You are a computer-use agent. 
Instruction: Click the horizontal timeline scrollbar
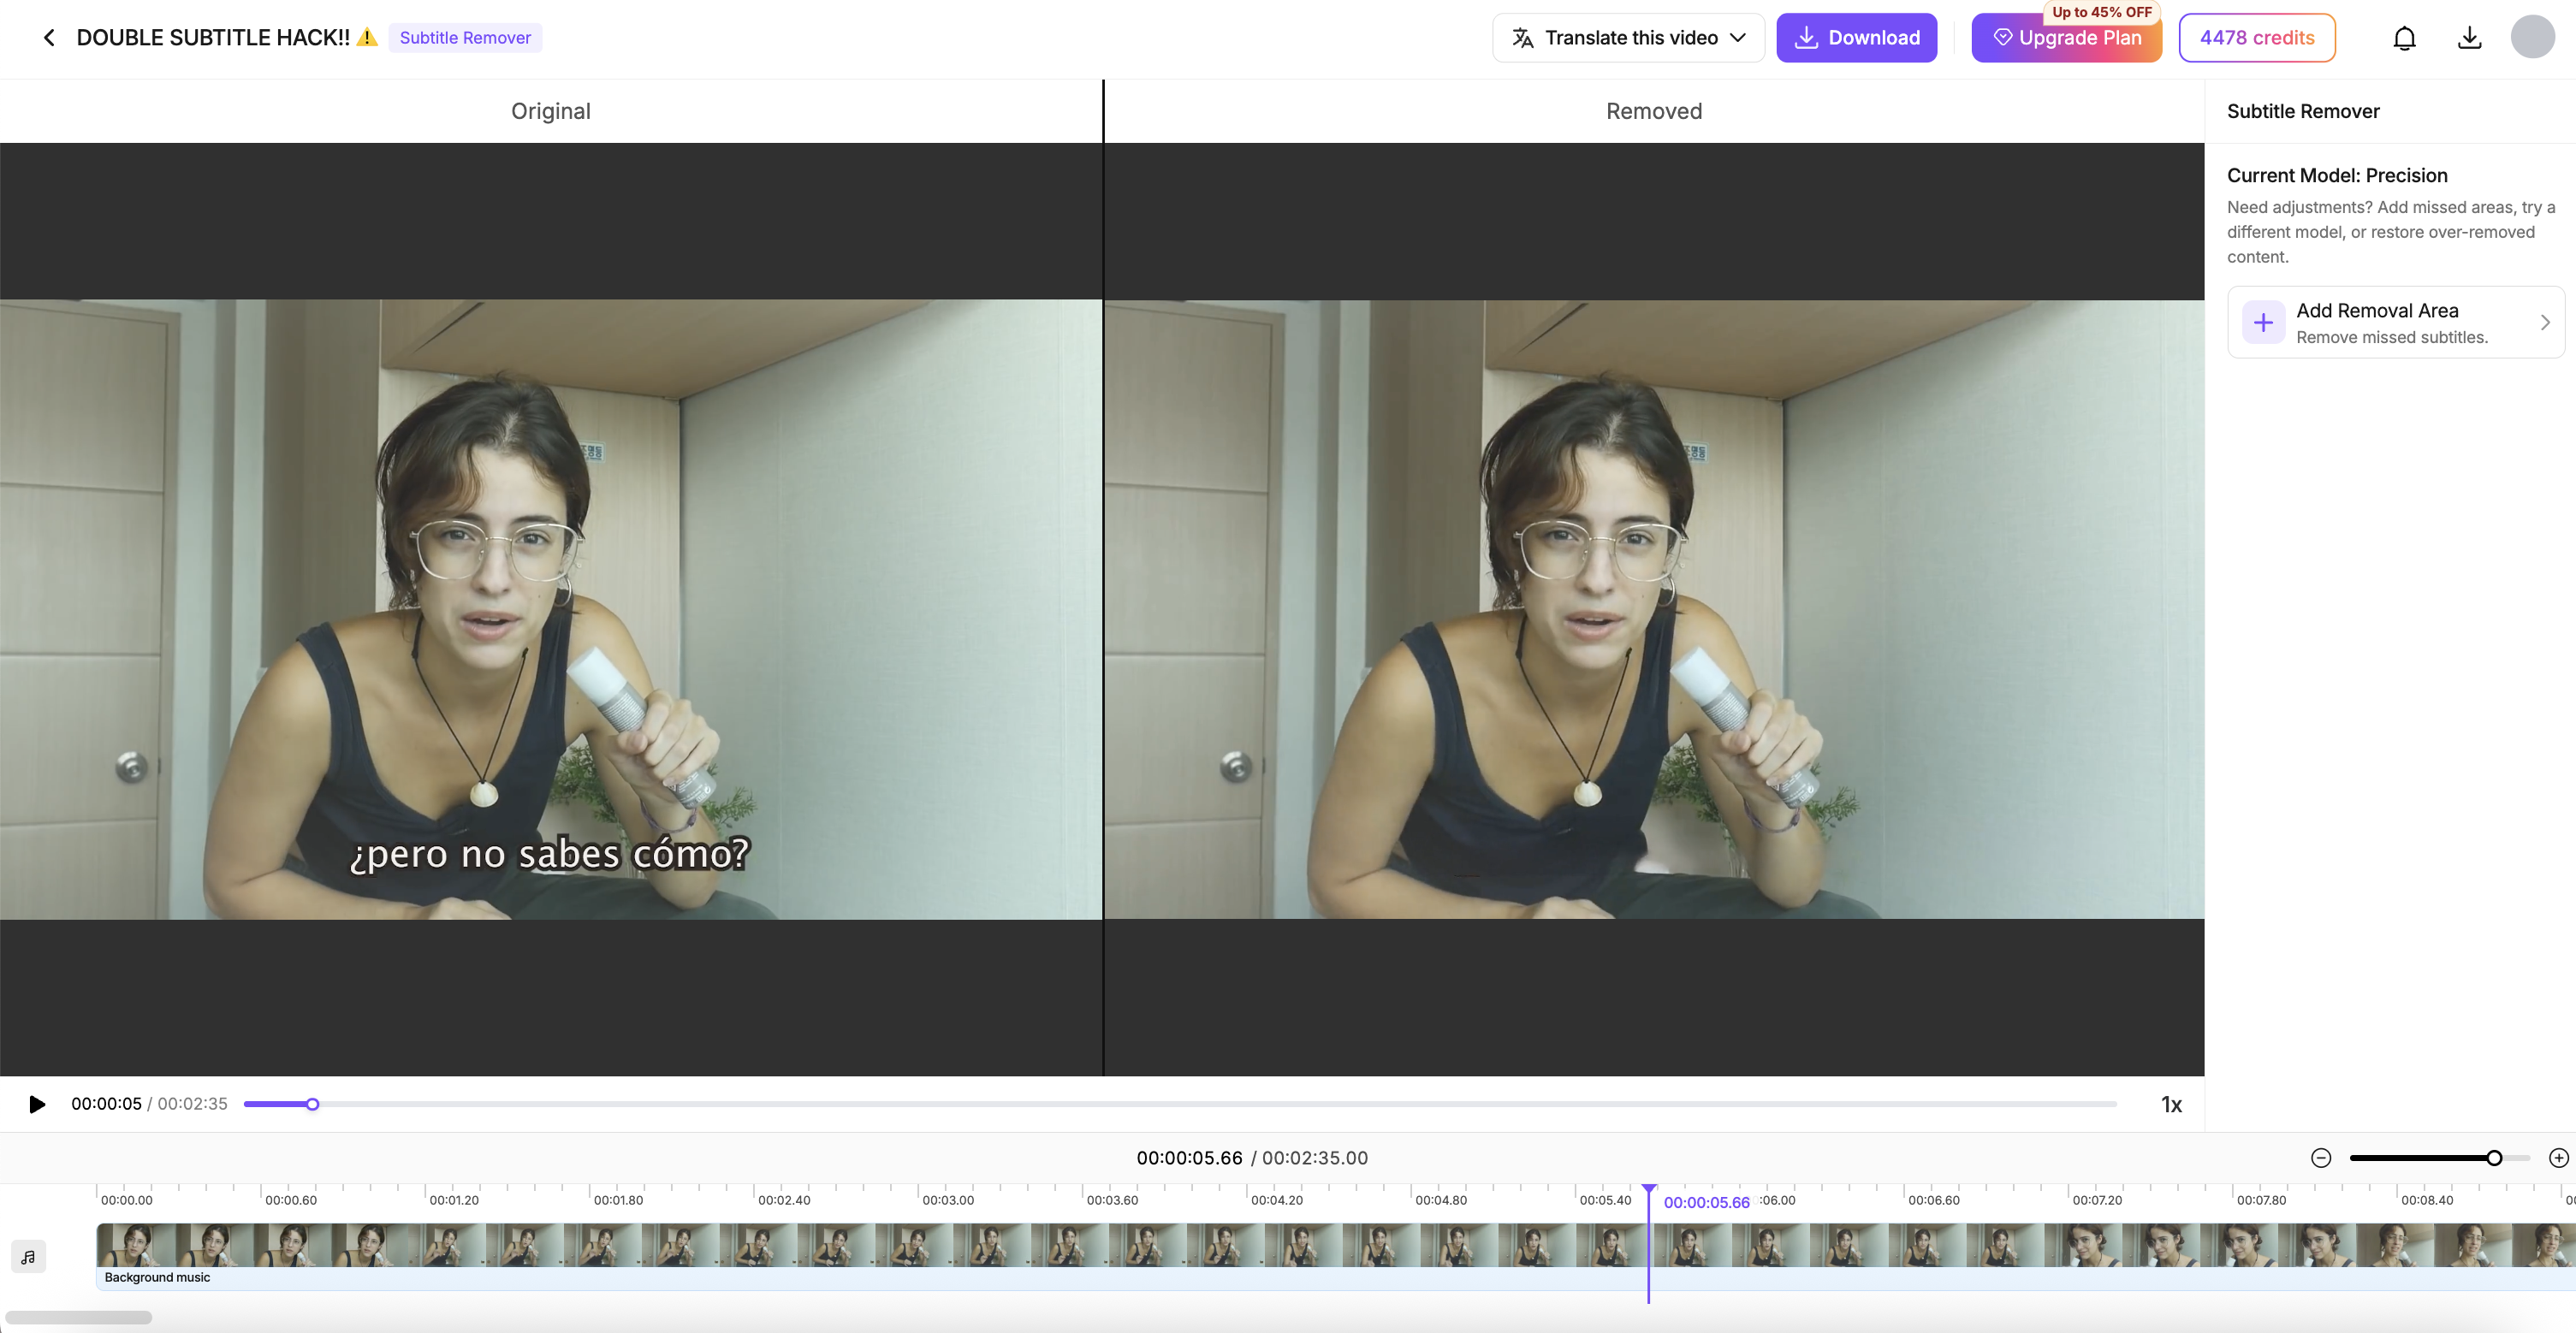click(x=78, y=1317)
